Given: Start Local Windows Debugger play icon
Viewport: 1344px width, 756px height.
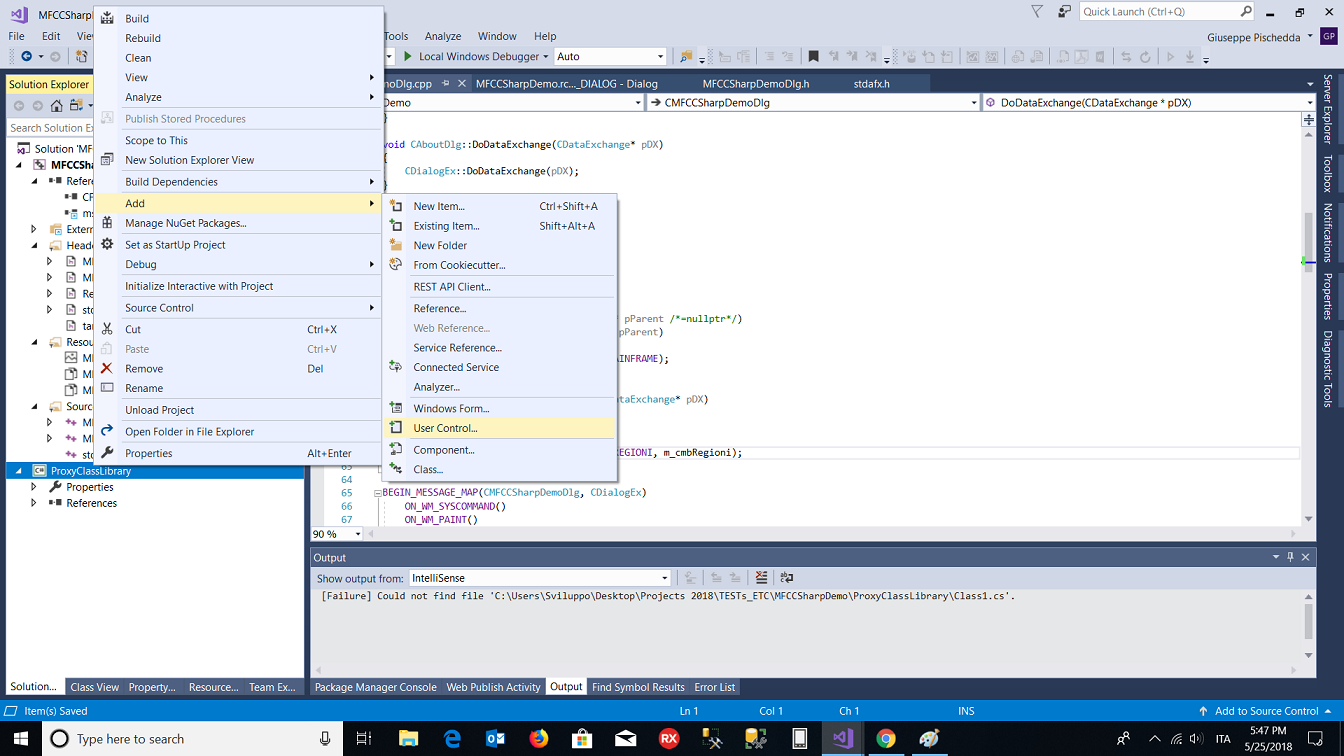Looking at the screenshot, I should 408,57.
